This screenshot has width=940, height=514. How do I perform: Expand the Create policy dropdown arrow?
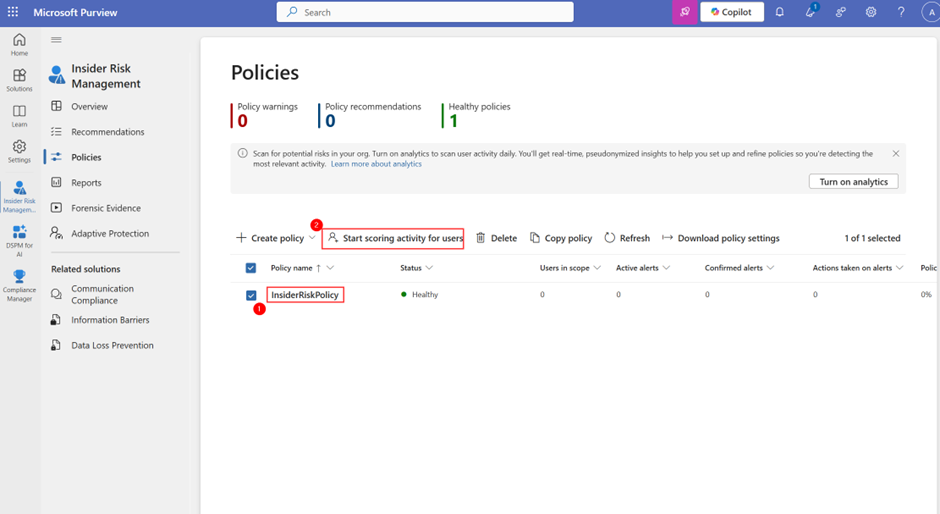312,238
